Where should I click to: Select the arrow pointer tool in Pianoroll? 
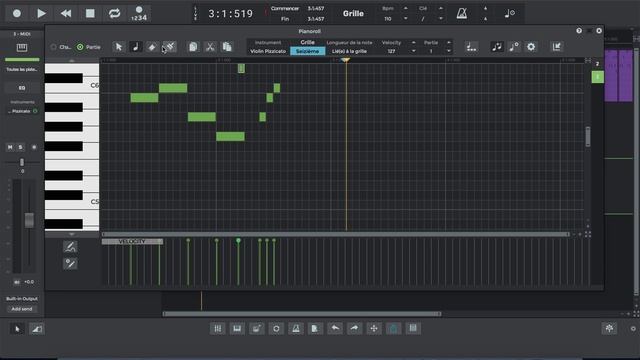point(118,47)
